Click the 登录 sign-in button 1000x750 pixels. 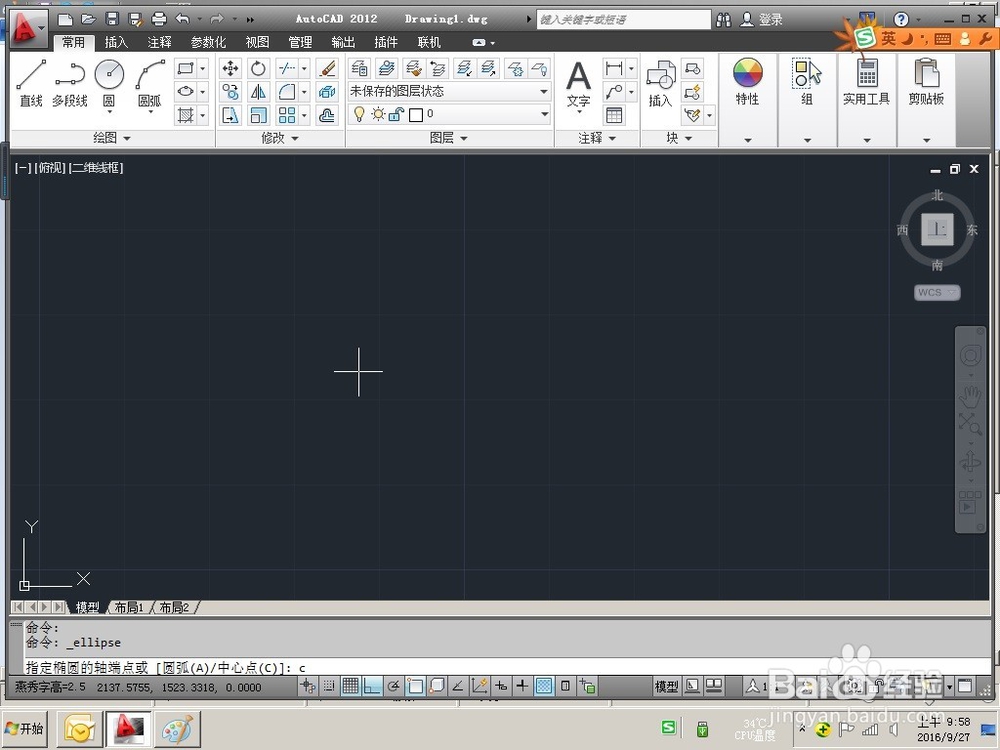click(762, 20)
